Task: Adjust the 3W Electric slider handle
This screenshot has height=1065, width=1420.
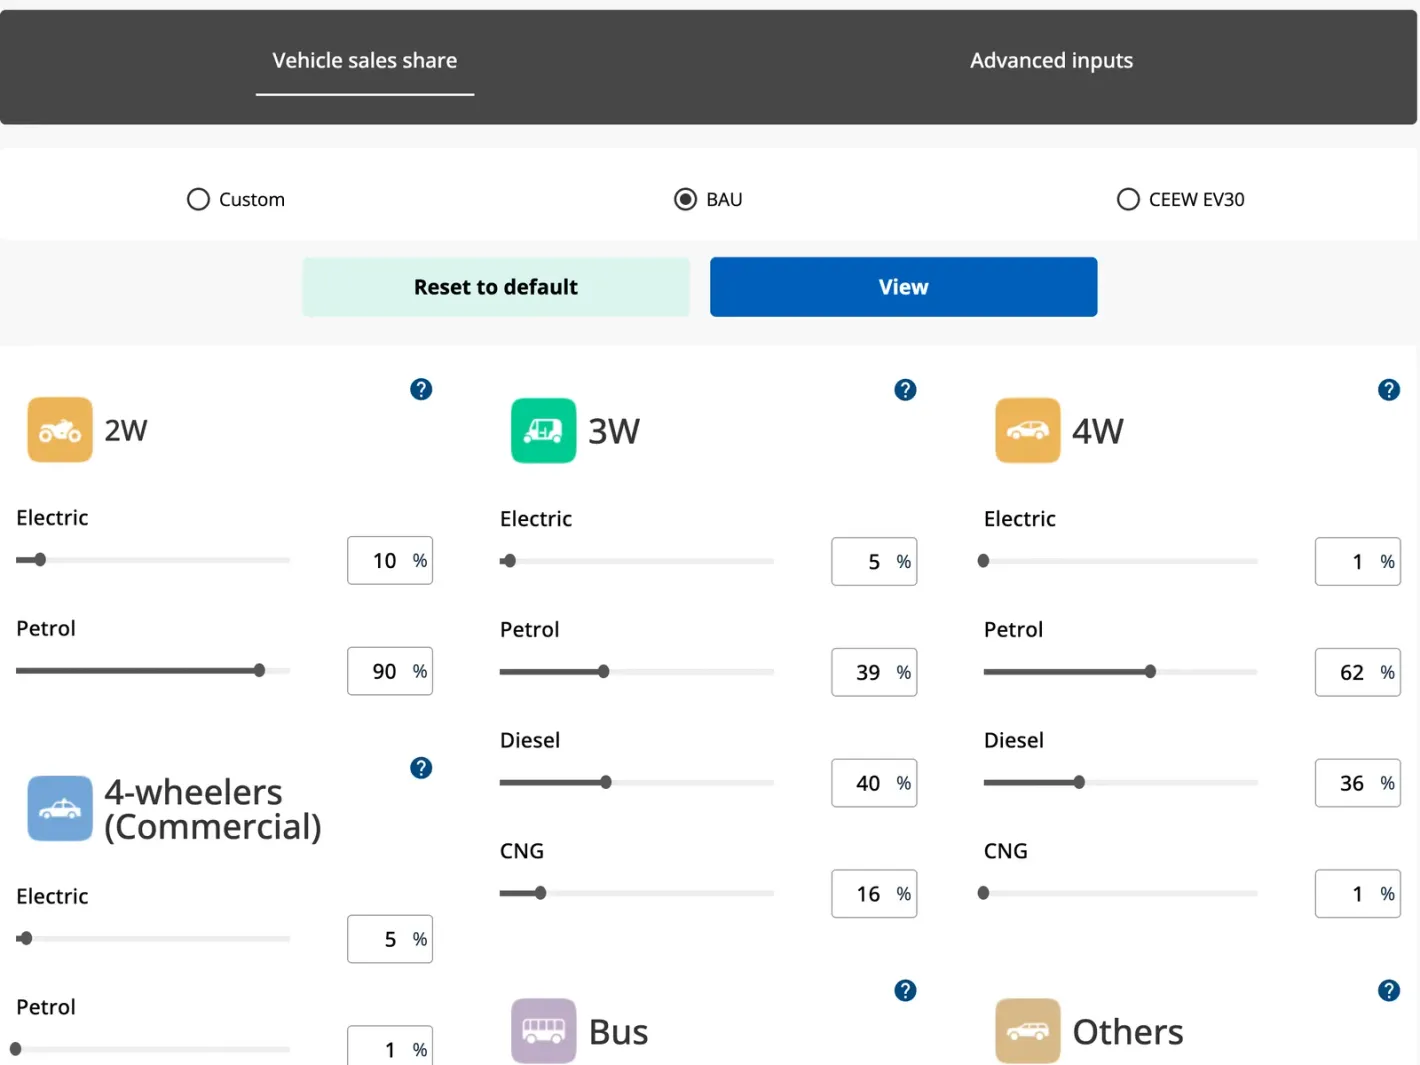Action: click(510, 561)
